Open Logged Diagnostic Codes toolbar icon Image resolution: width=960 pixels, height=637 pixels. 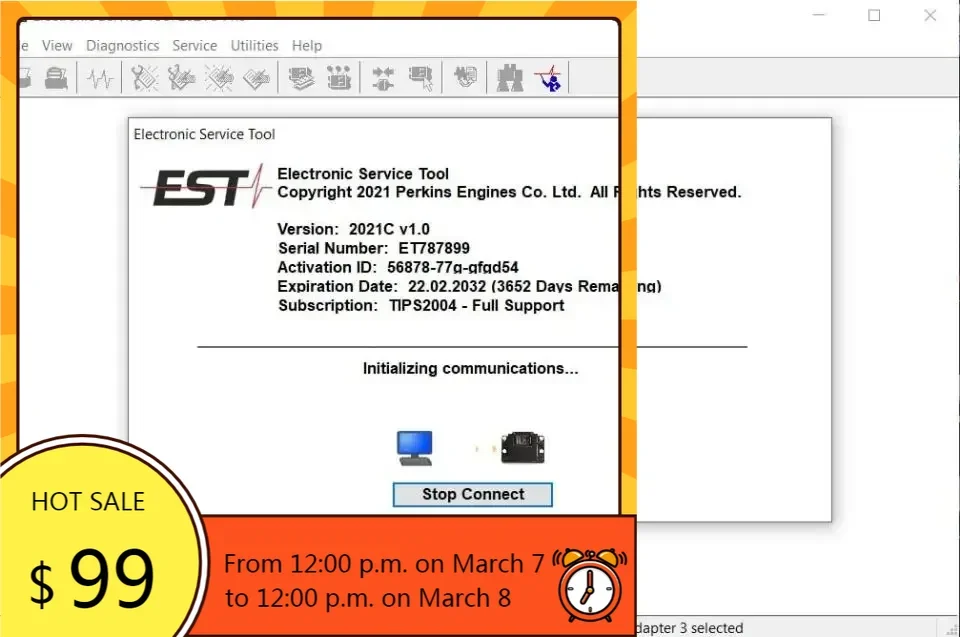click(x=182, y=78)
